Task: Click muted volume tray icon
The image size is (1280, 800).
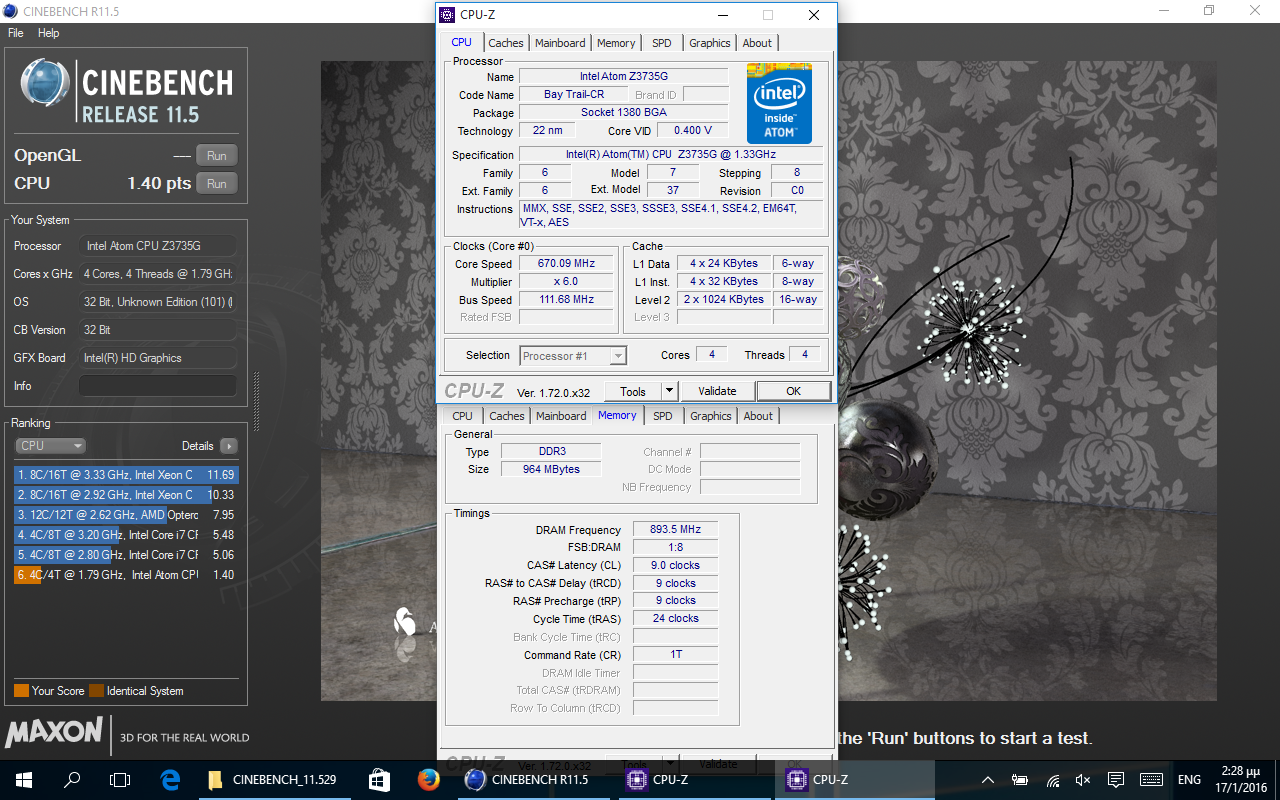Action: [1083, 780]
